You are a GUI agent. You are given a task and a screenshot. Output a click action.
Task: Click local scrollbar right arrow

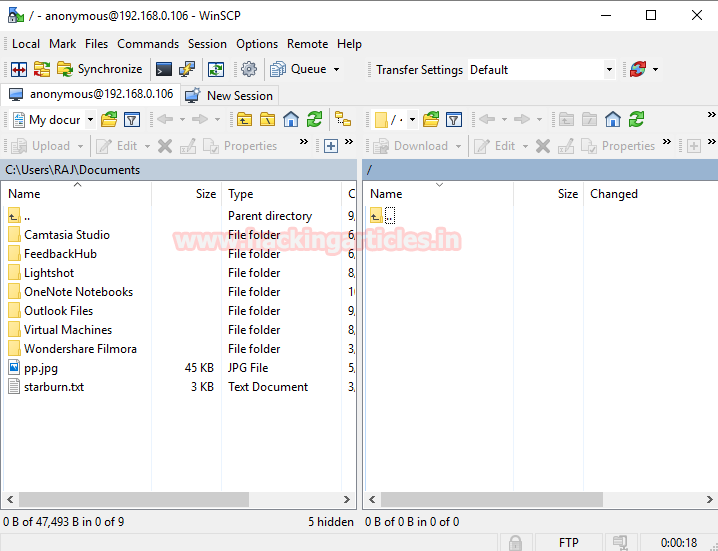347,499
